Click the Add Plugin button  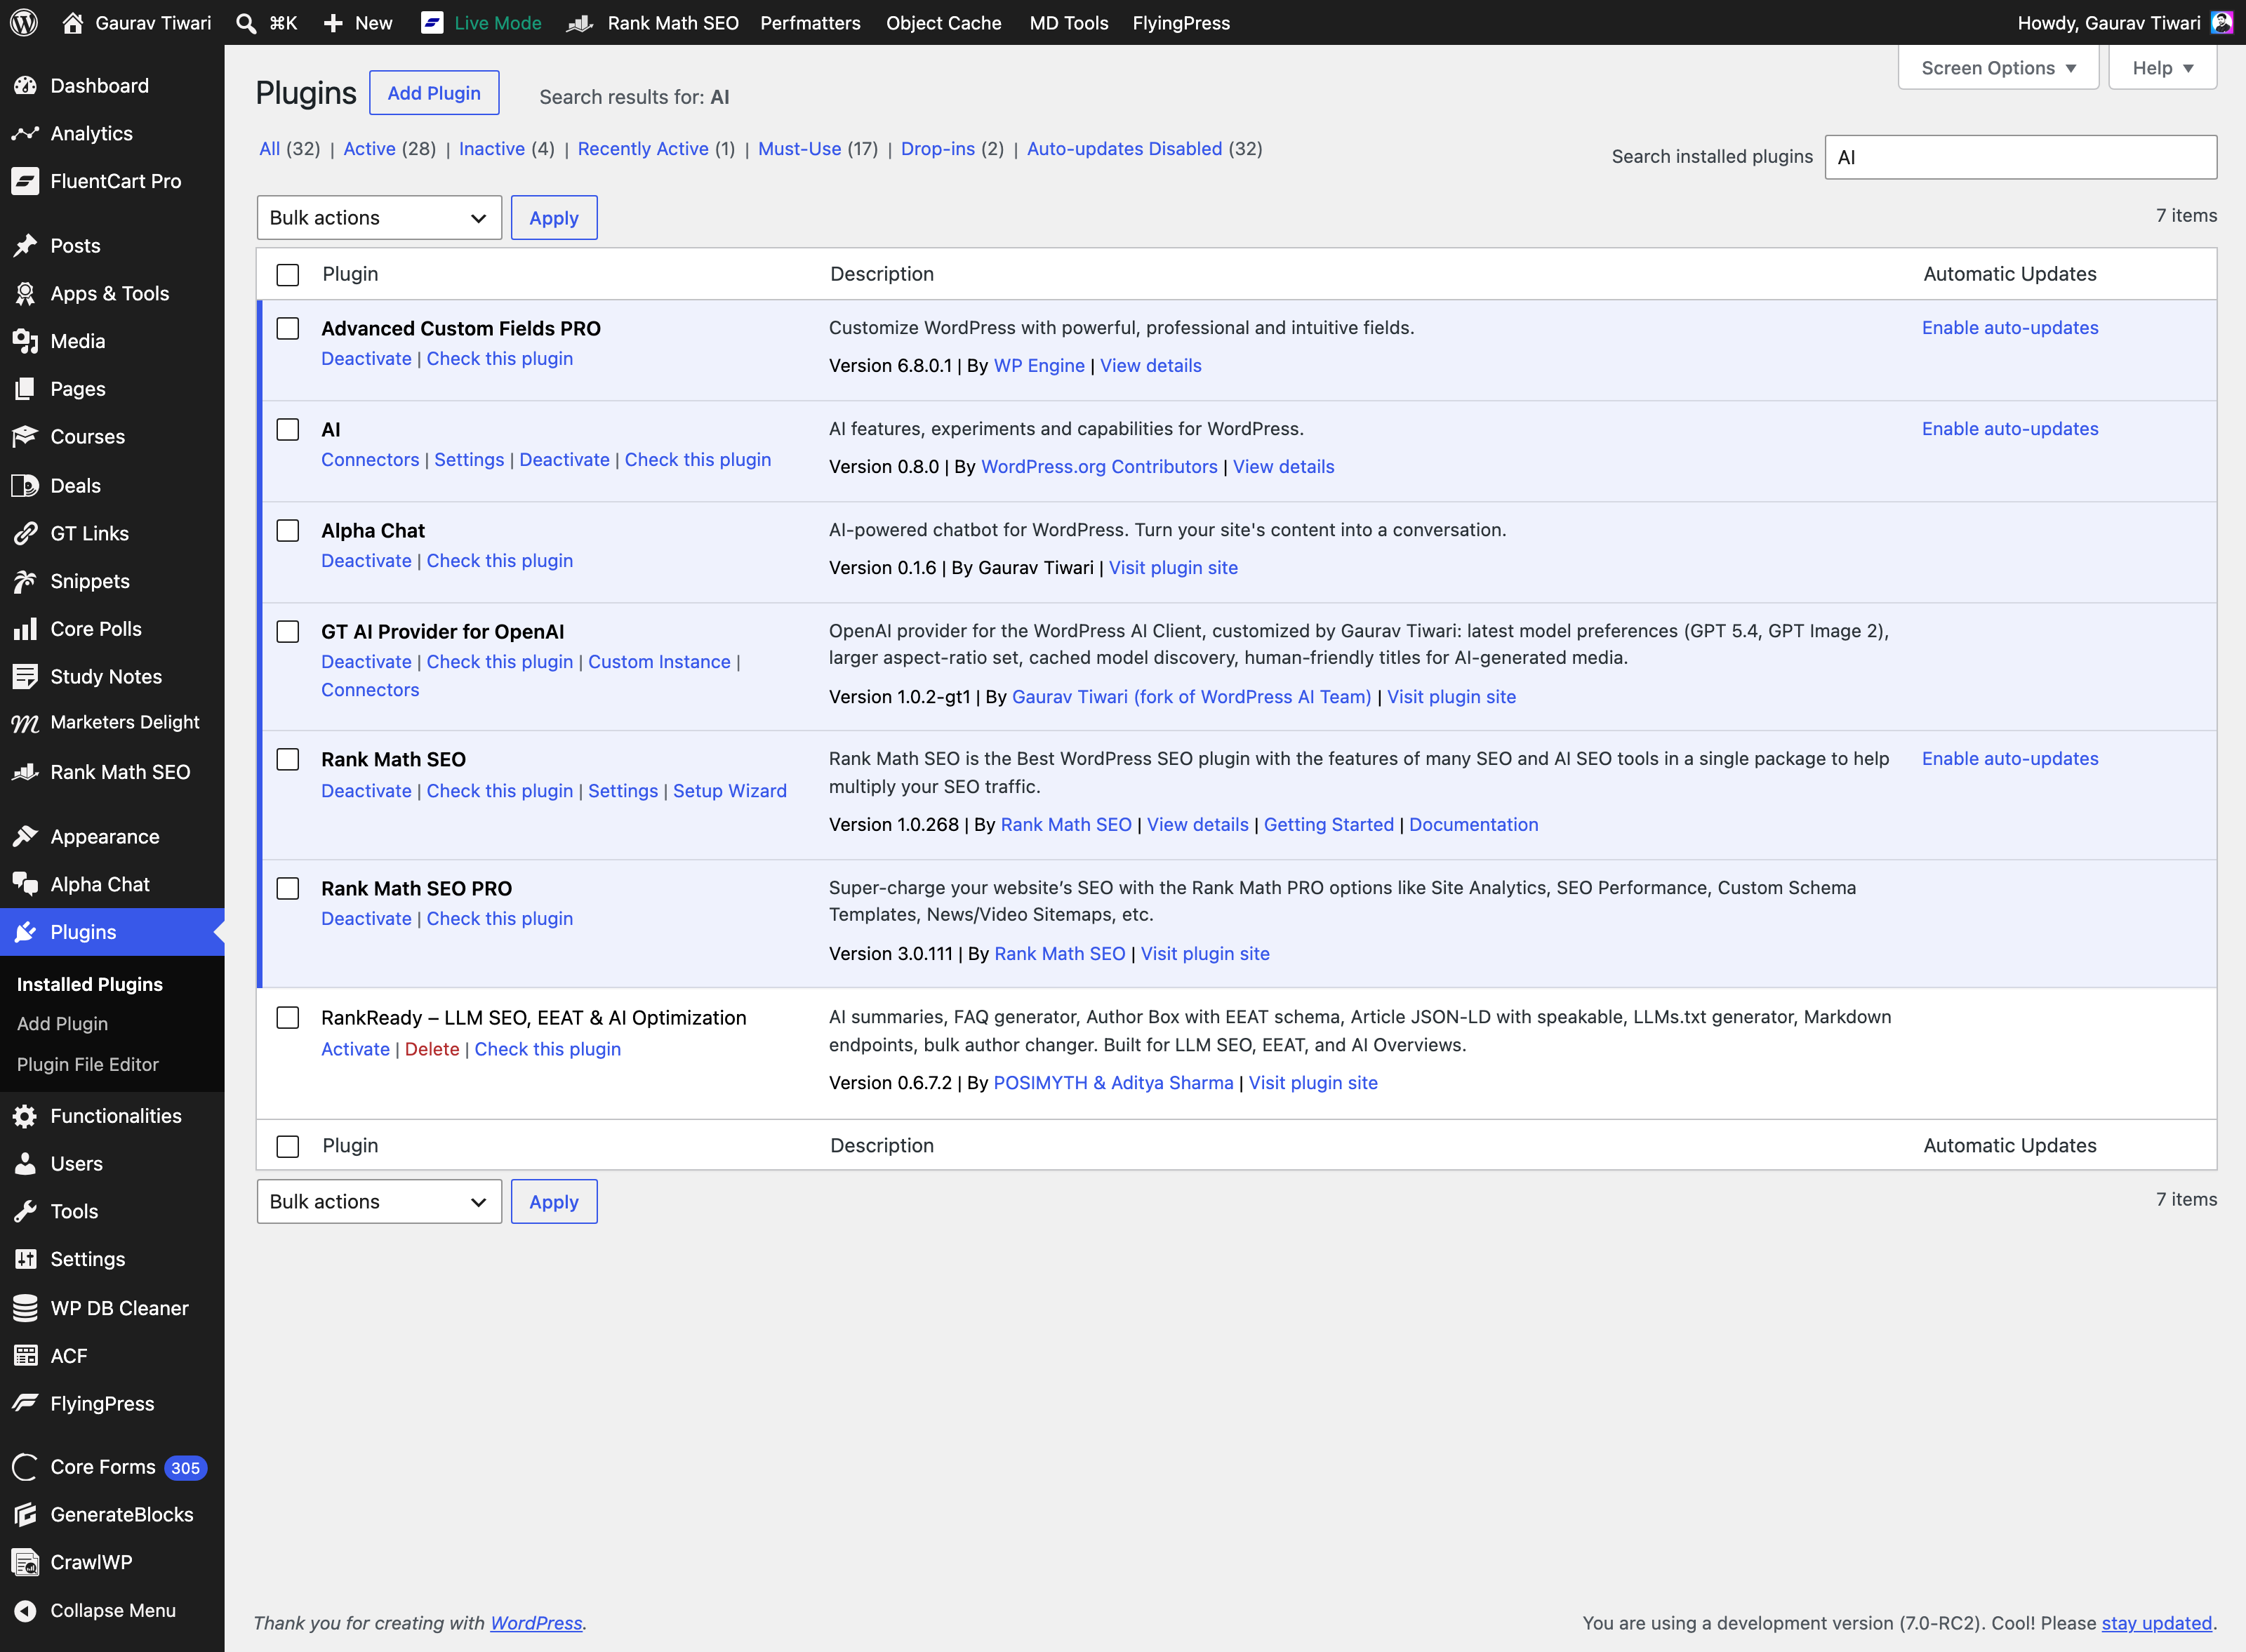click(434, 93)
